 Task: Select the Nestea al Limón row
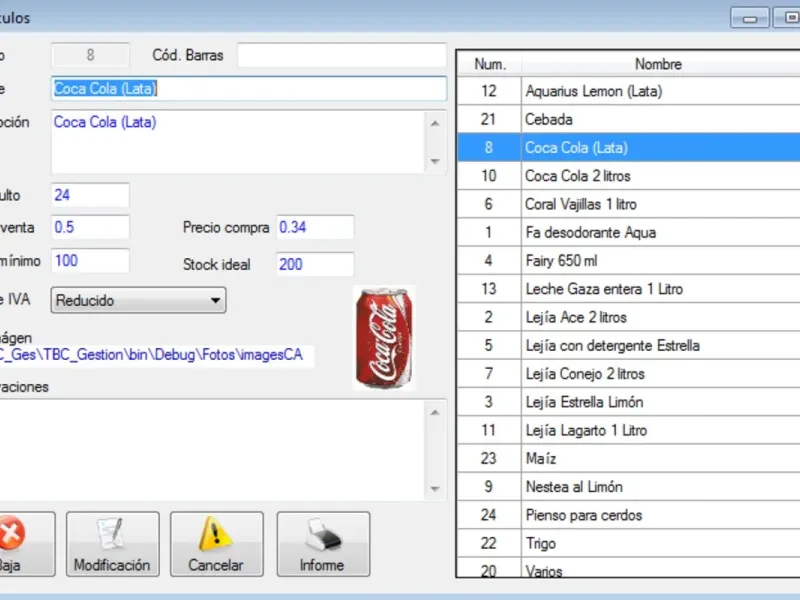tap(629, 487)
